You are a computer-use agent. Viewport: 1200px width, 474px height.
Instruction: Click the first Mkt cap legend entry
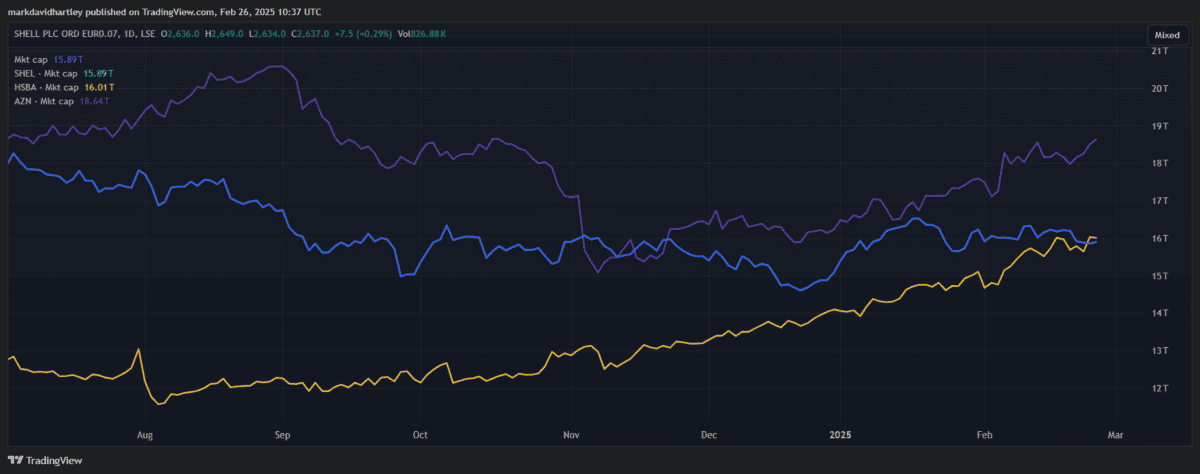(x=29, y=60)
